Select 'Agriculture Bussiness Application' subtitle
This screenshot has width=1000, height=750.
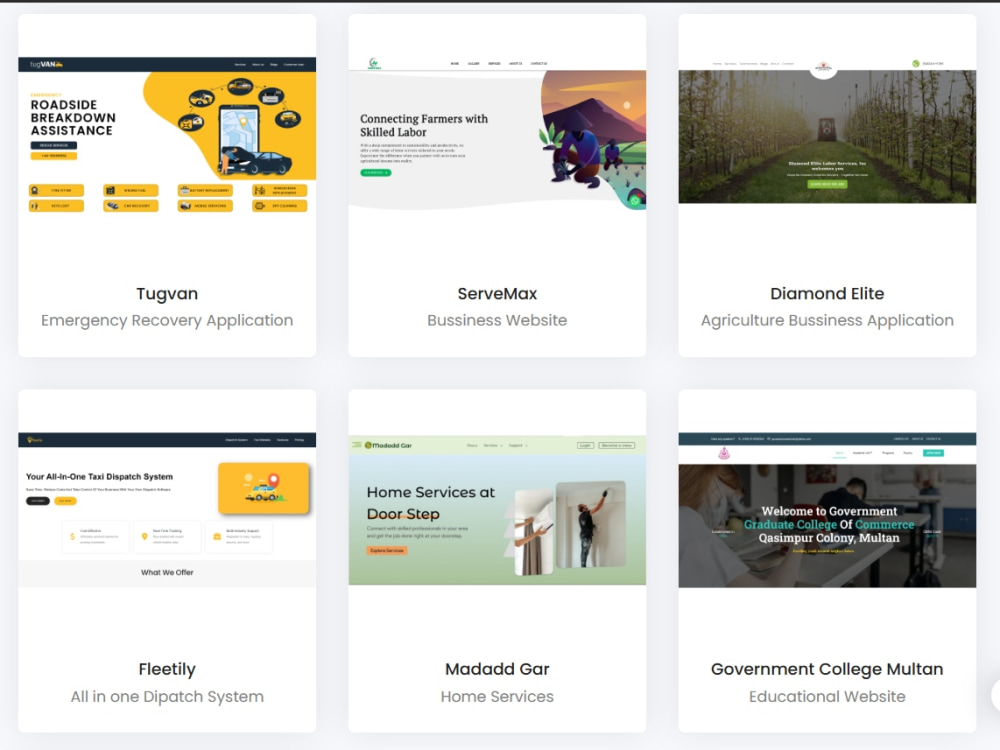827,321
